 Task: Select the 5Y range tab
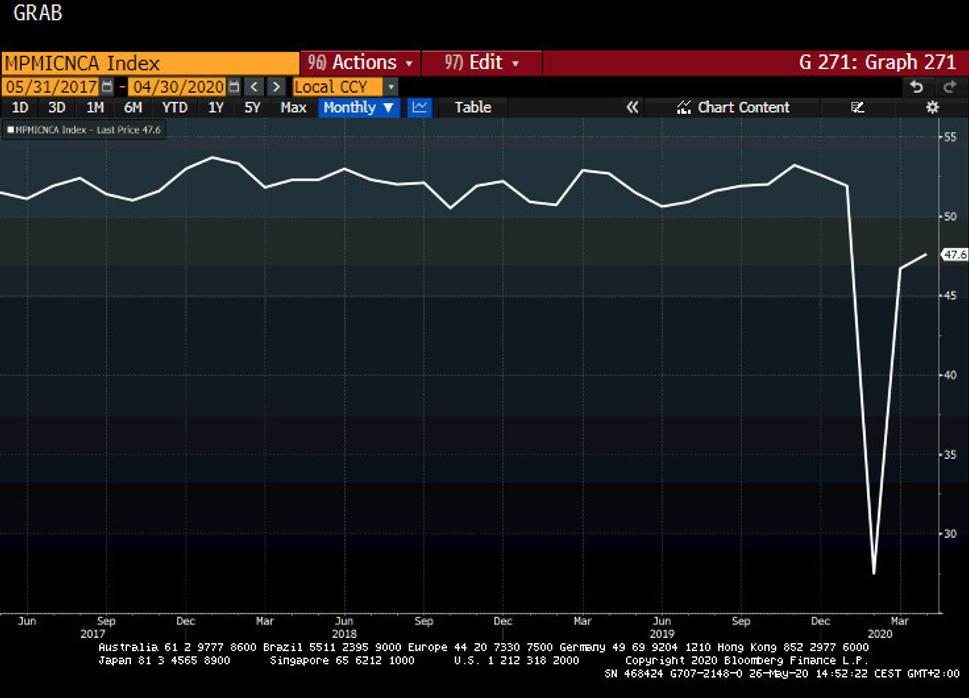click(x=252, y=107)
